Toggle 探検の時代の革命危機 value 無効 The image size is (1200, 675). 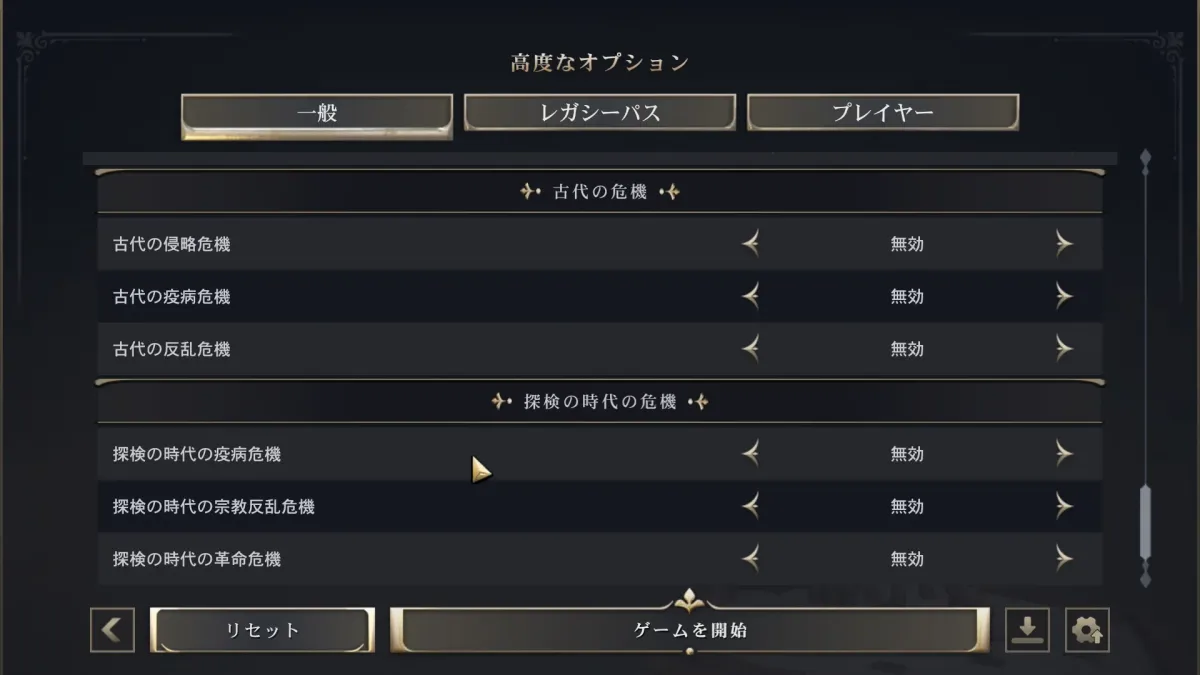click(x=907, y=559)
